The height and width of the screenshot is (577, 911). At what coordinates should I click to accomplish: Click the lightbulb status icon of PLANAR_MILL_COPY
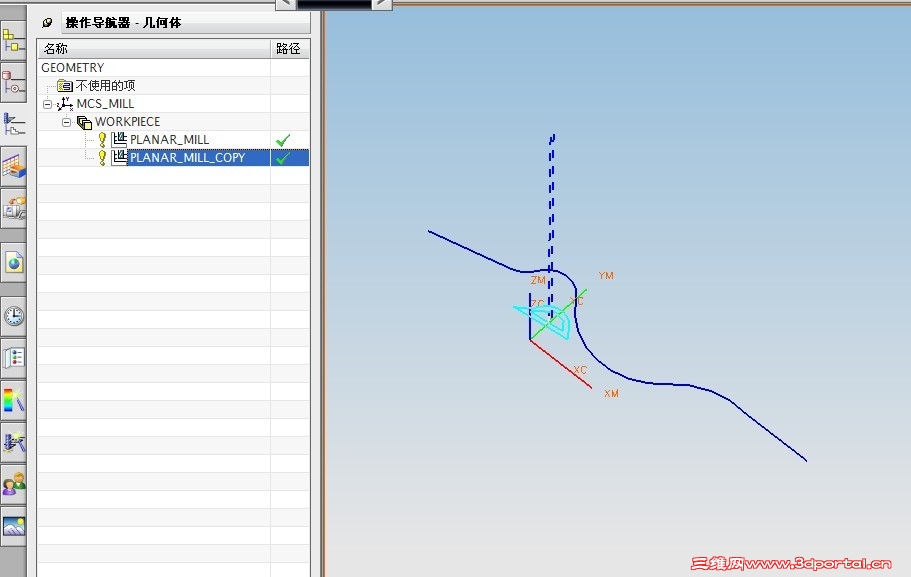102,157
